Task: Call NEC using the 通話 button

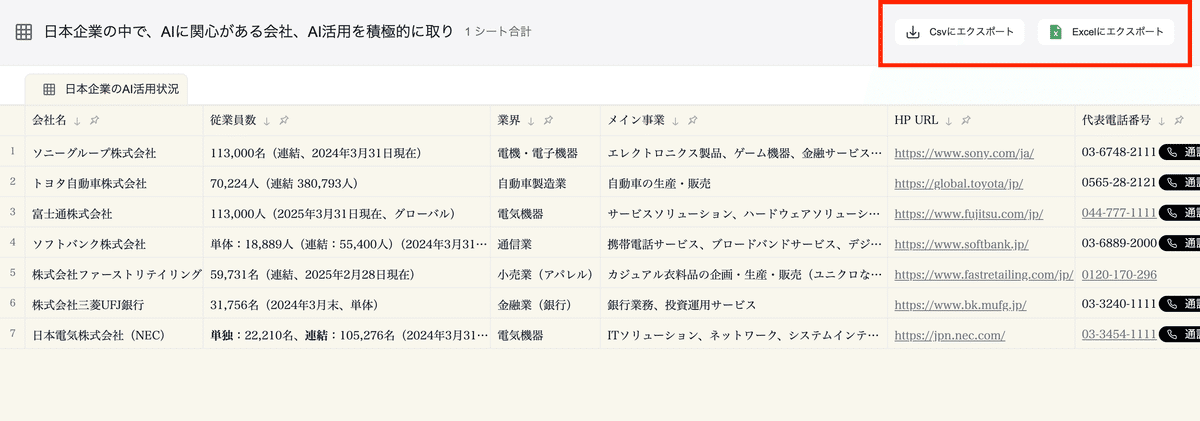Action: [1180, 335]
